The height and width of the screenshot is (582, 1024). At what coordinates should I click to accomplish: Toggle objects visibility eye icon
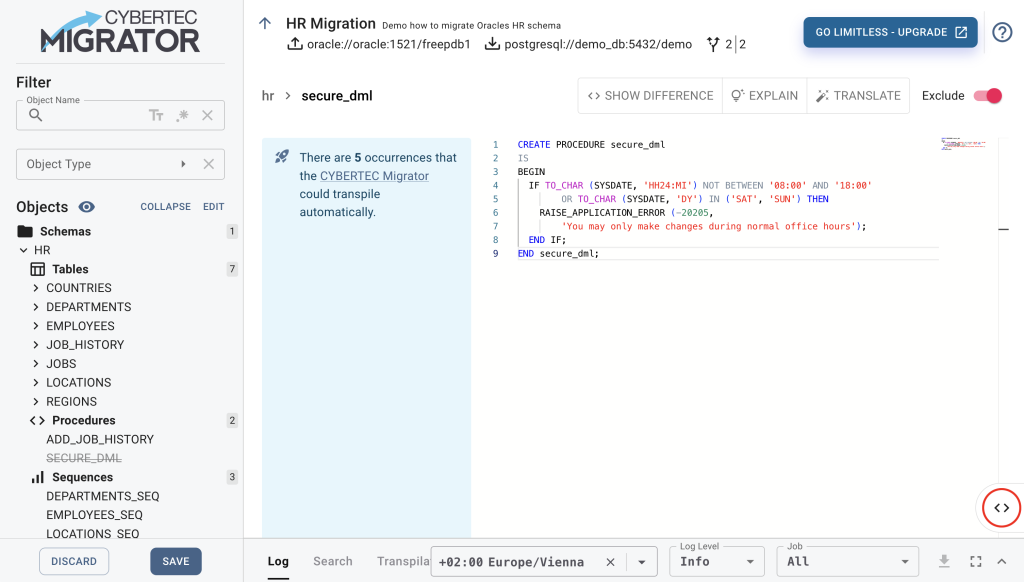[86, 207]
